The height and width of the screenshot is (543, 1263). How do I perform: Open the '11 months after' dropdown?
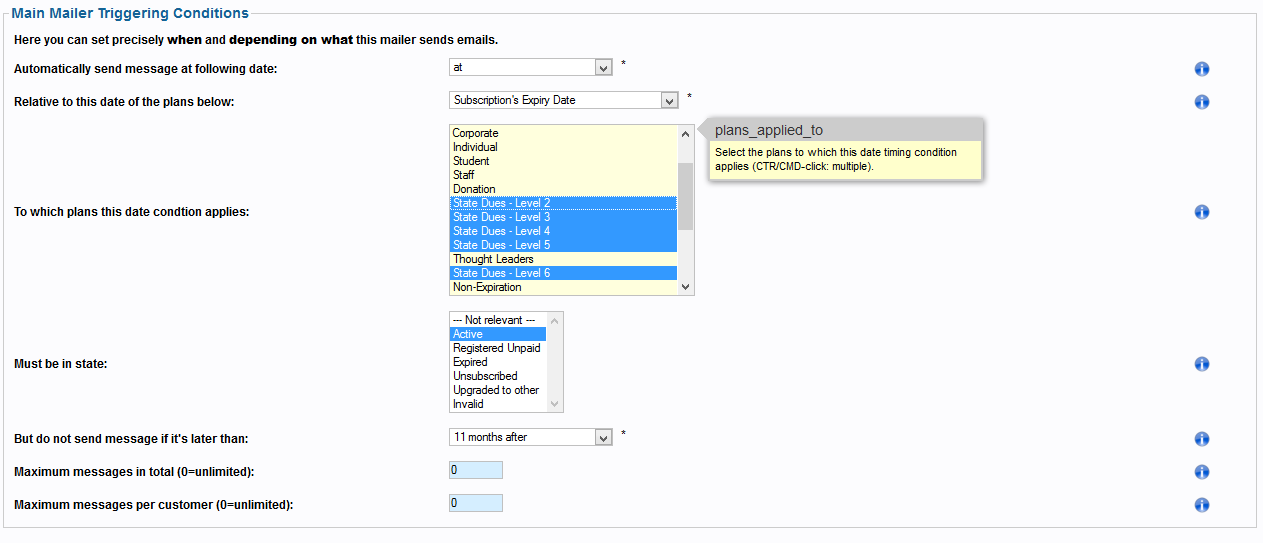point(530,437)
